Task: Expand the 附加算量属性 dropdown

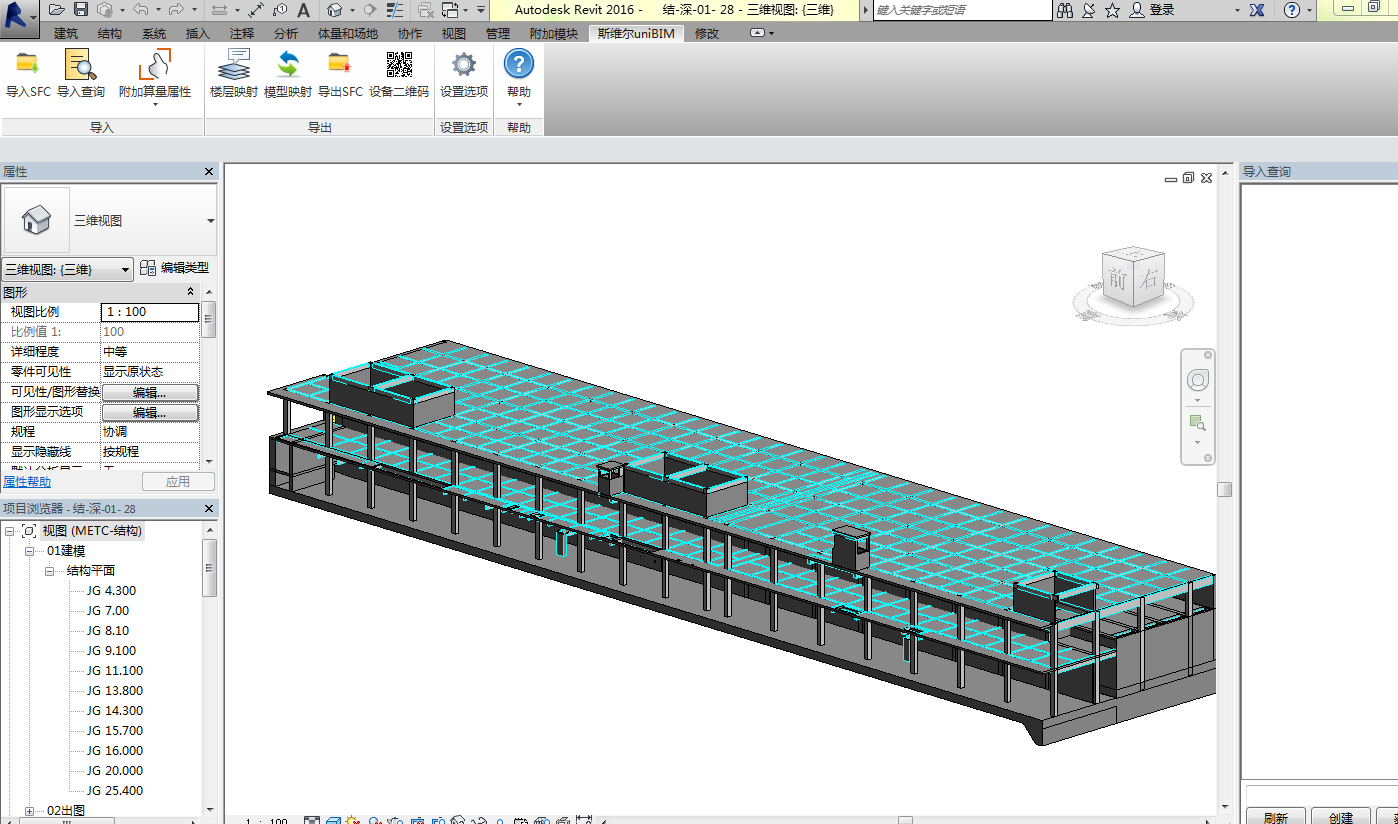Action: point(155,104)
